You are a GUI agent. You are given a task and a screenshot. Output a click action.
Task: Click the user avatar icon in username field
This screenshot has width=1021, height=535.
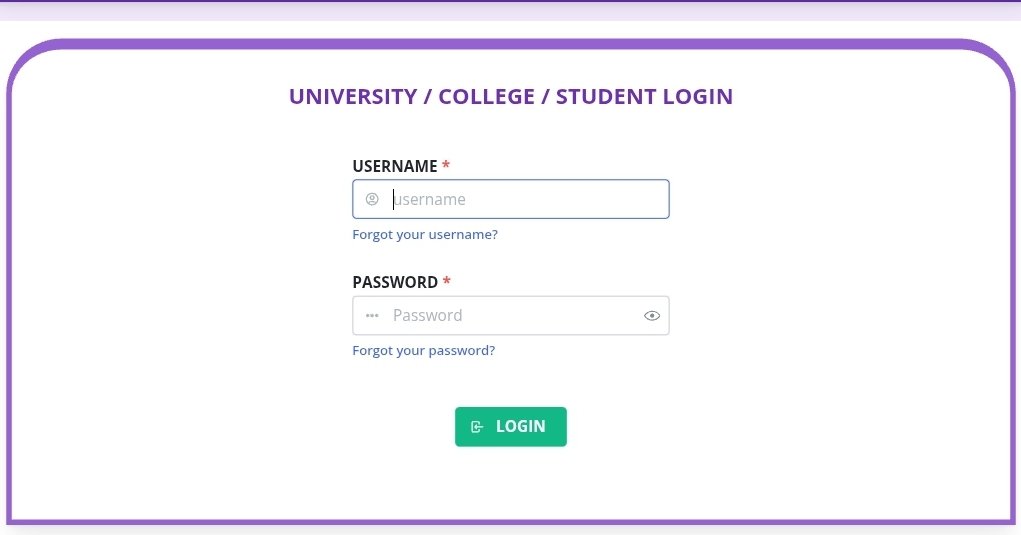[x=372, y=199]
